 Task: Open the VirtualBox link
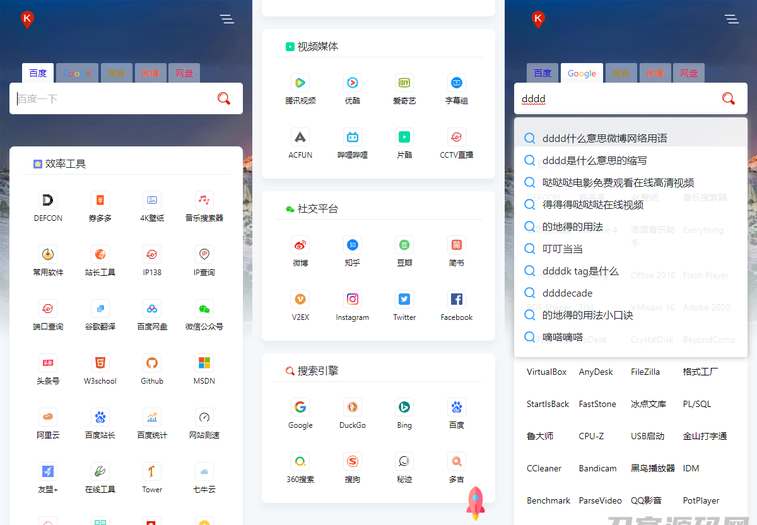pyautogui.click(x=547, y=372)
